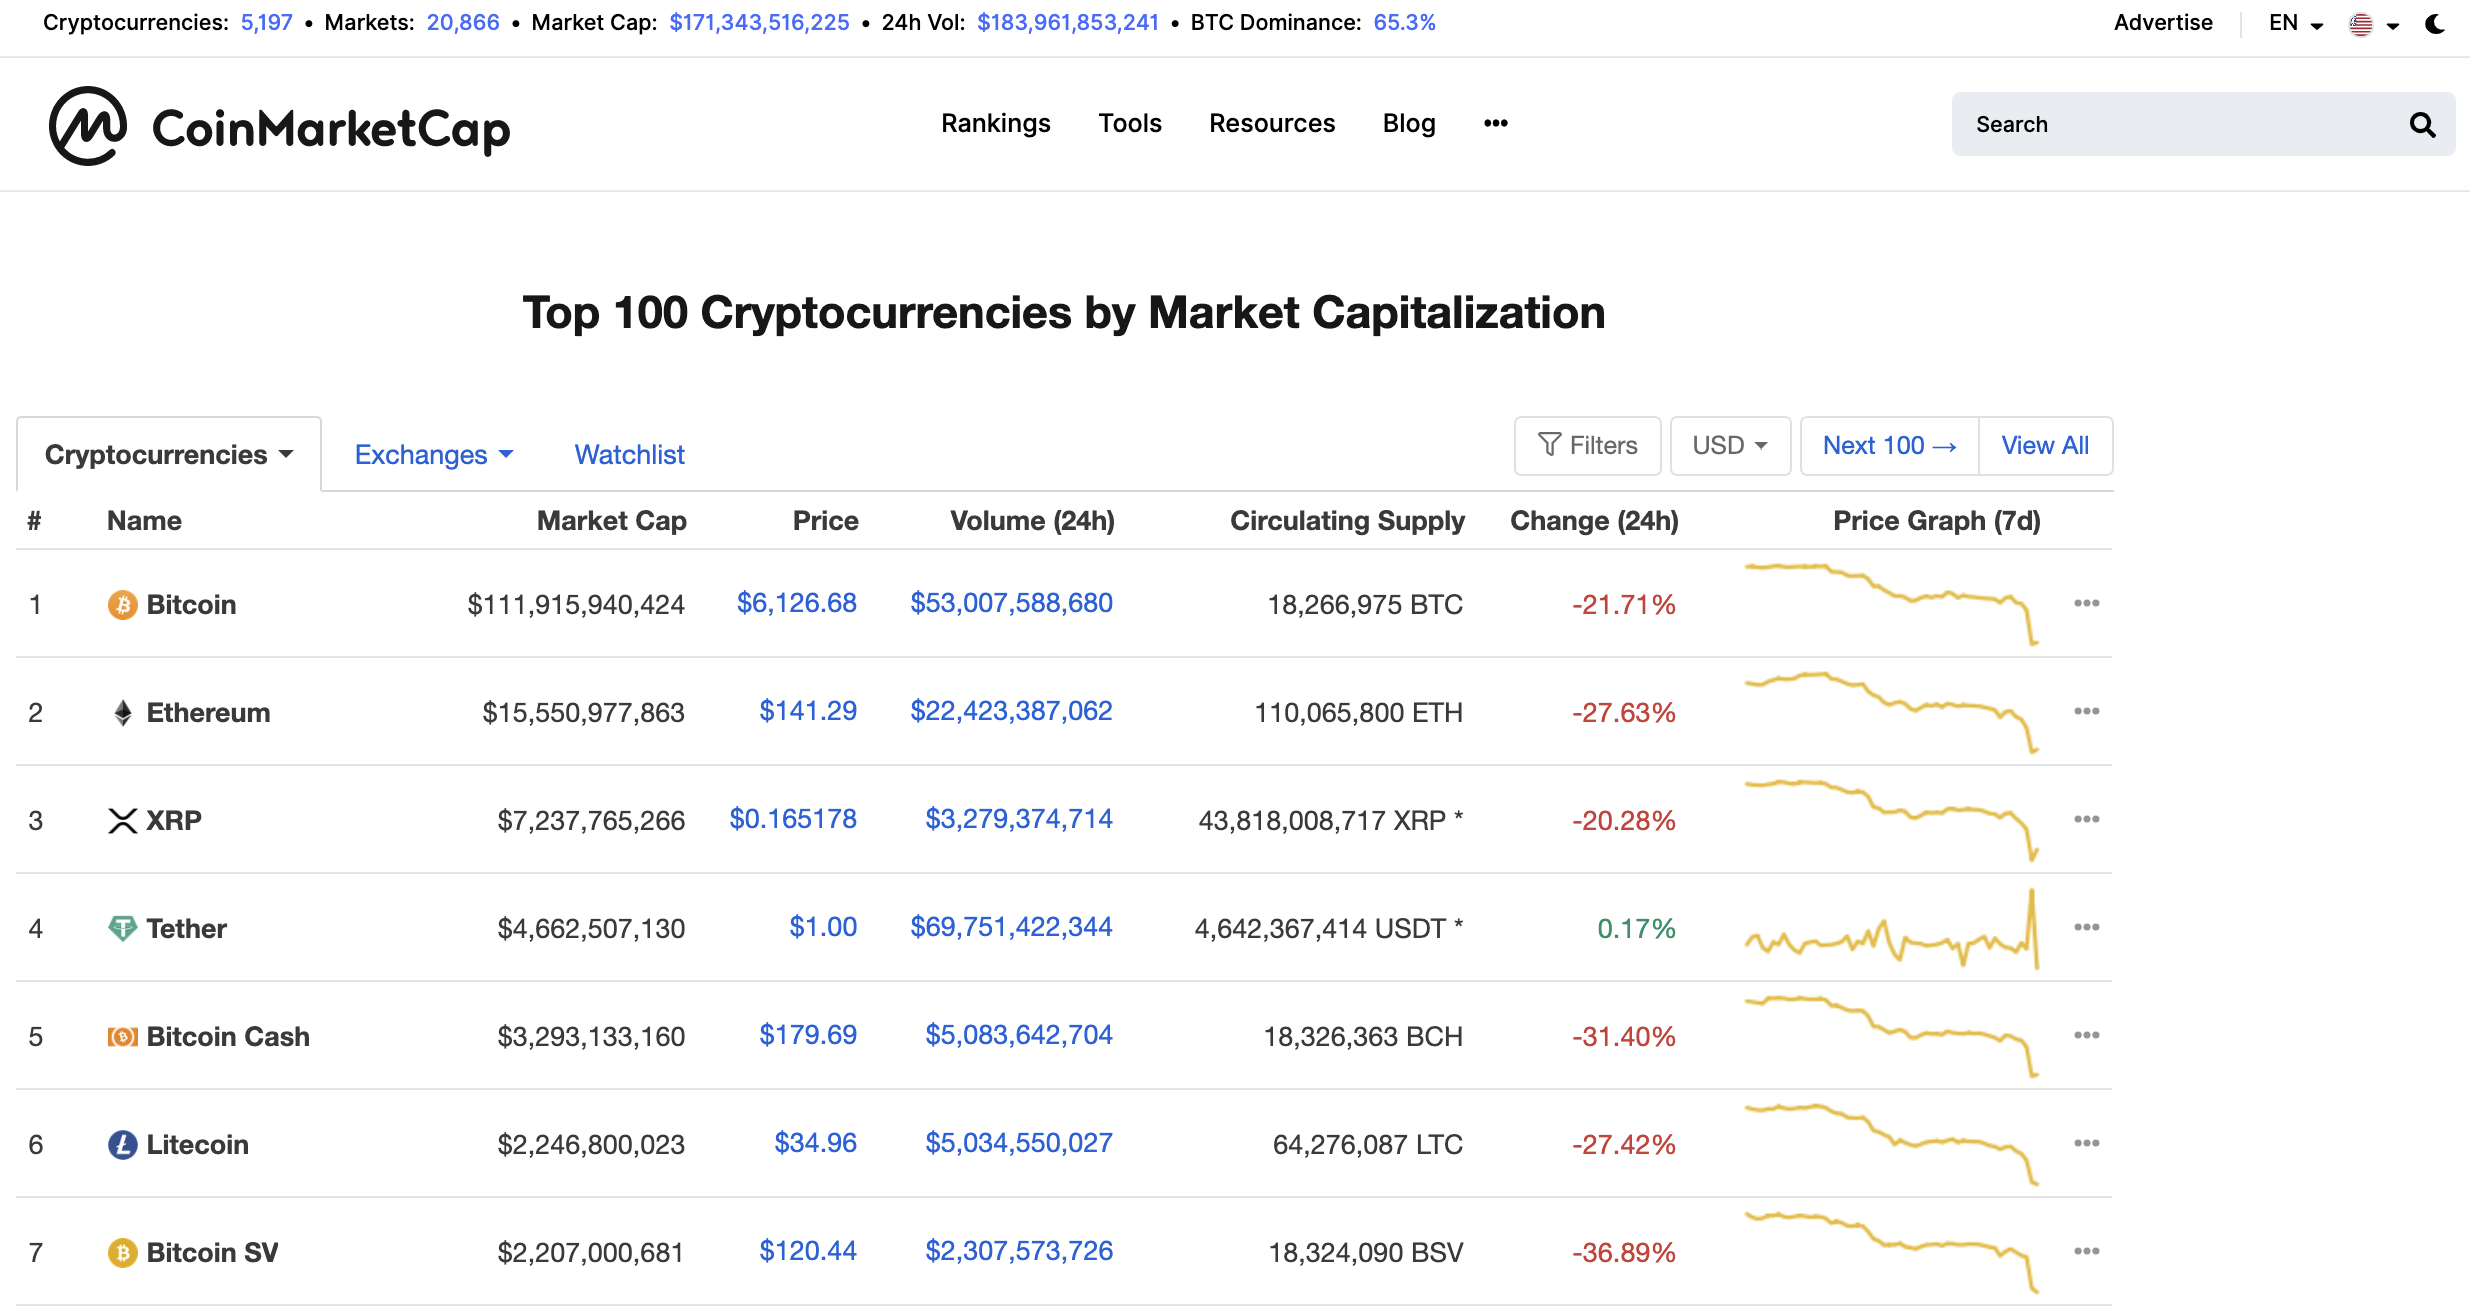Image resolution: width=2470 pixels, height=1314 pixels.
Task: Click the XRP logo icon
Action: coord(122,821)
